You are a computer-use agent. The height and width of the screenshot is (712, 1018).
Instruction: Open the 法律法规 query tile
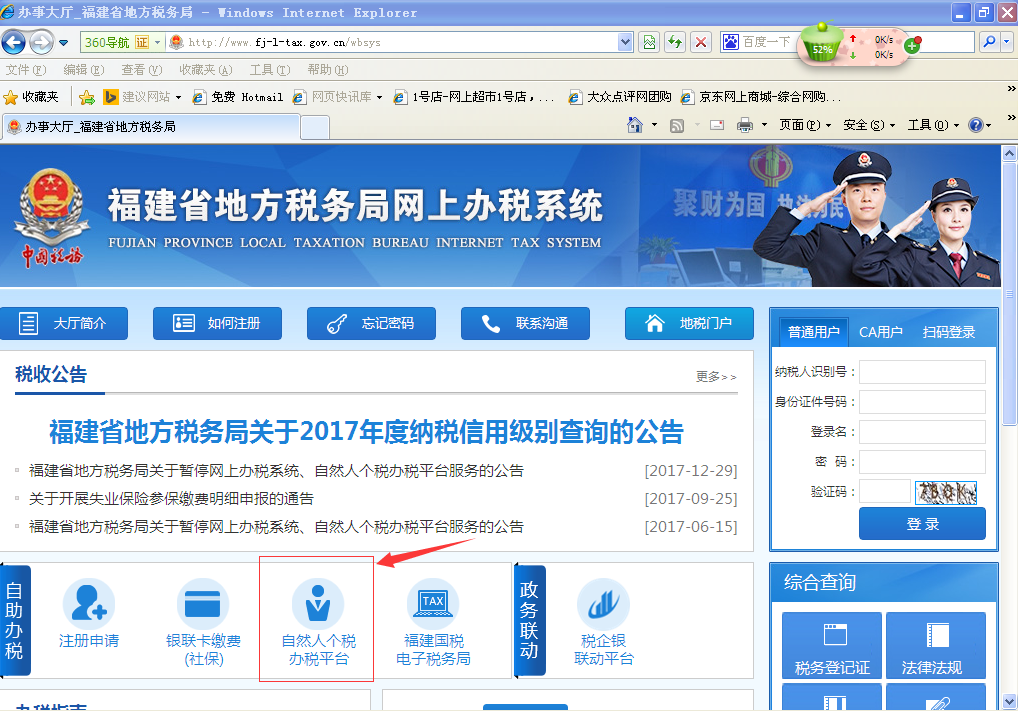[936, 645]
